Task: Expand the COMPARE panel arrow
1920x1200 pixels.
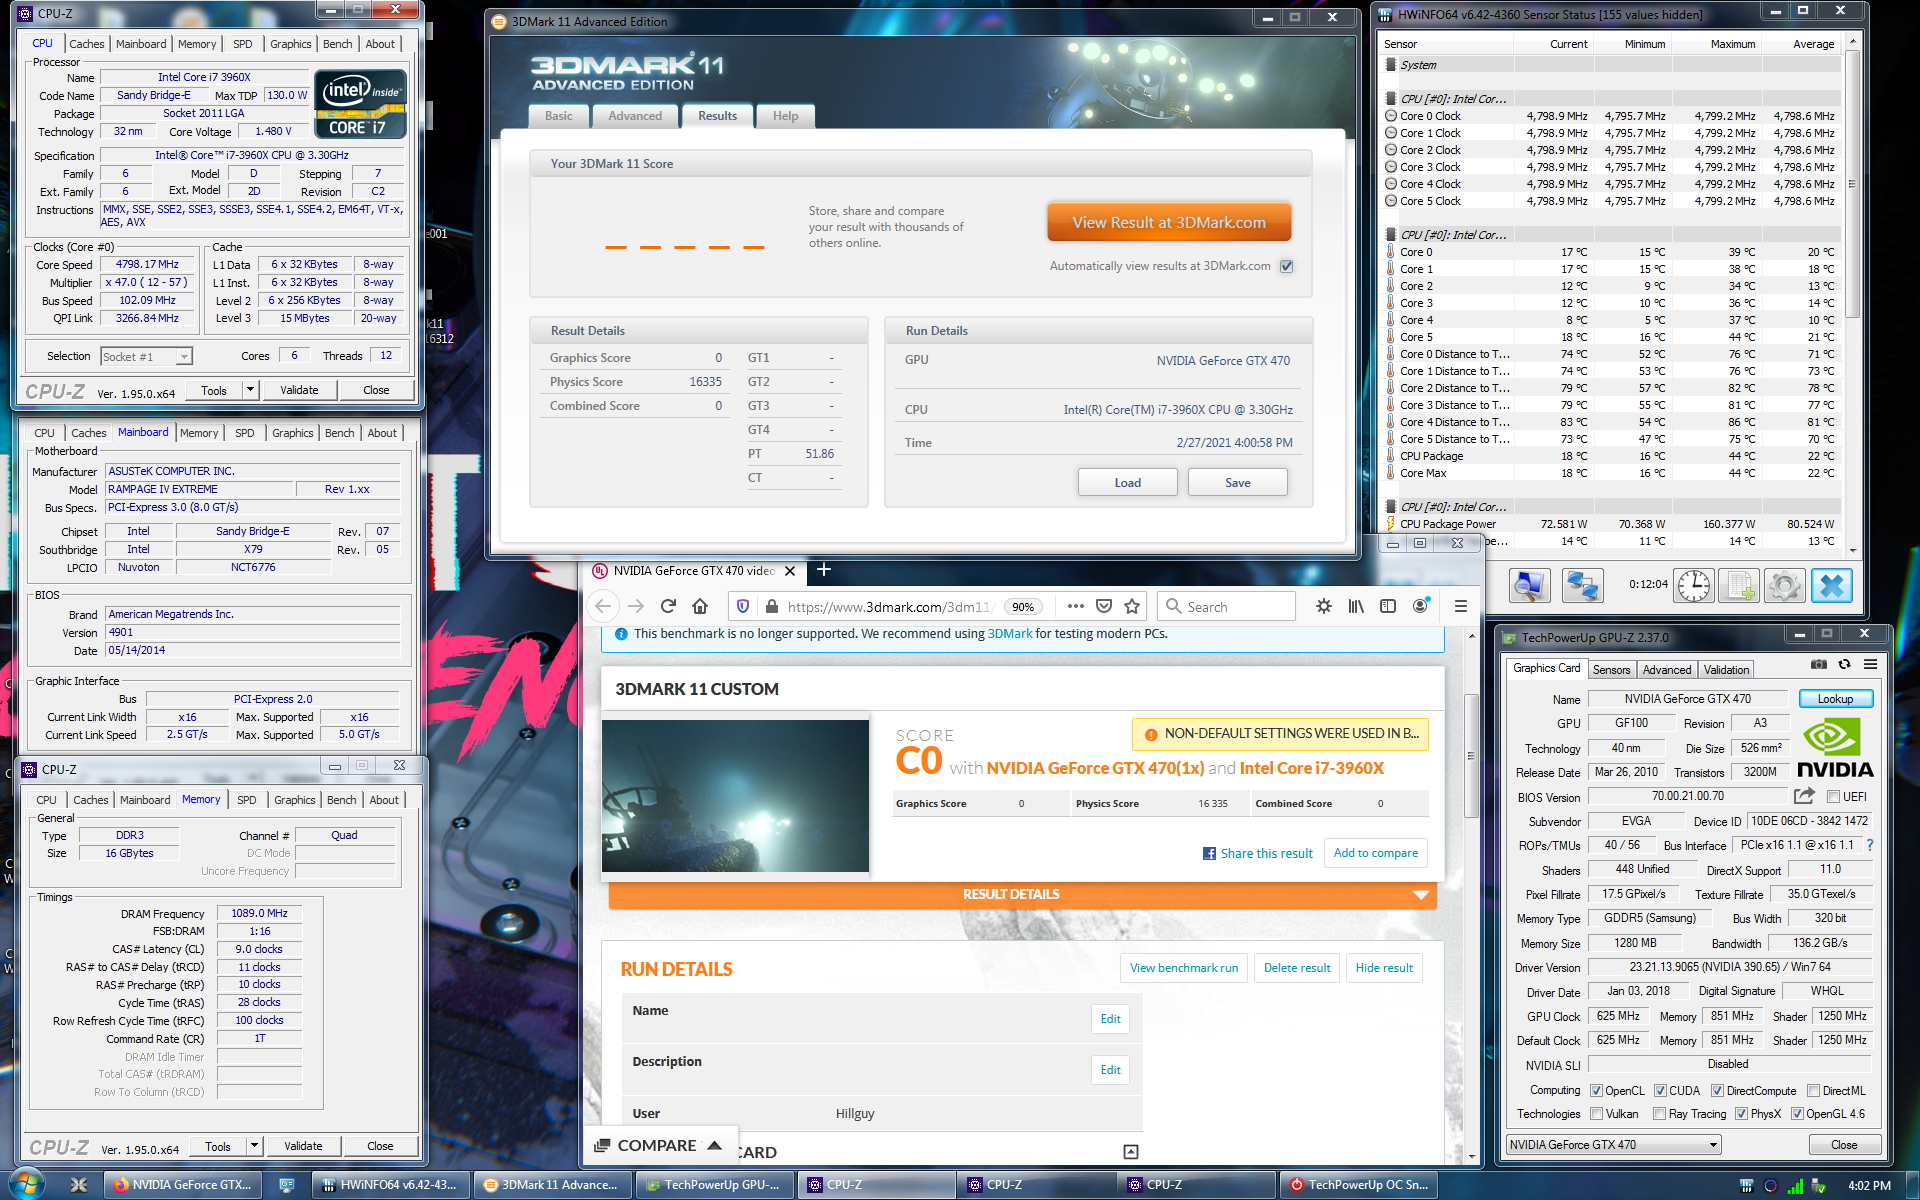Action: point(715,1146)
